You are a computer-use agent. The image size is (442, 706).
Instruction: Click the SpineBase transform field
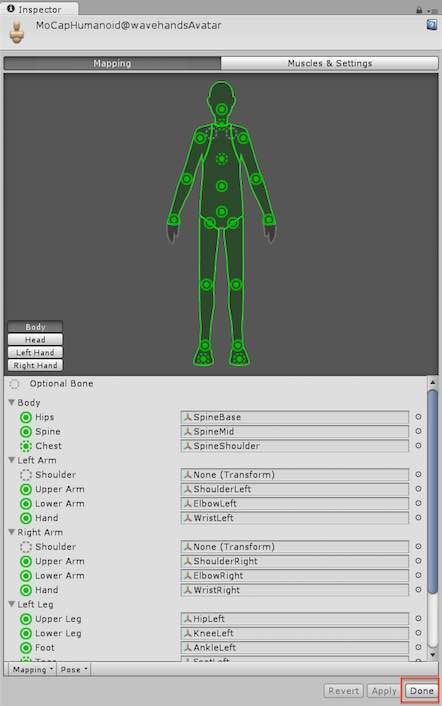tap(295, 417)
